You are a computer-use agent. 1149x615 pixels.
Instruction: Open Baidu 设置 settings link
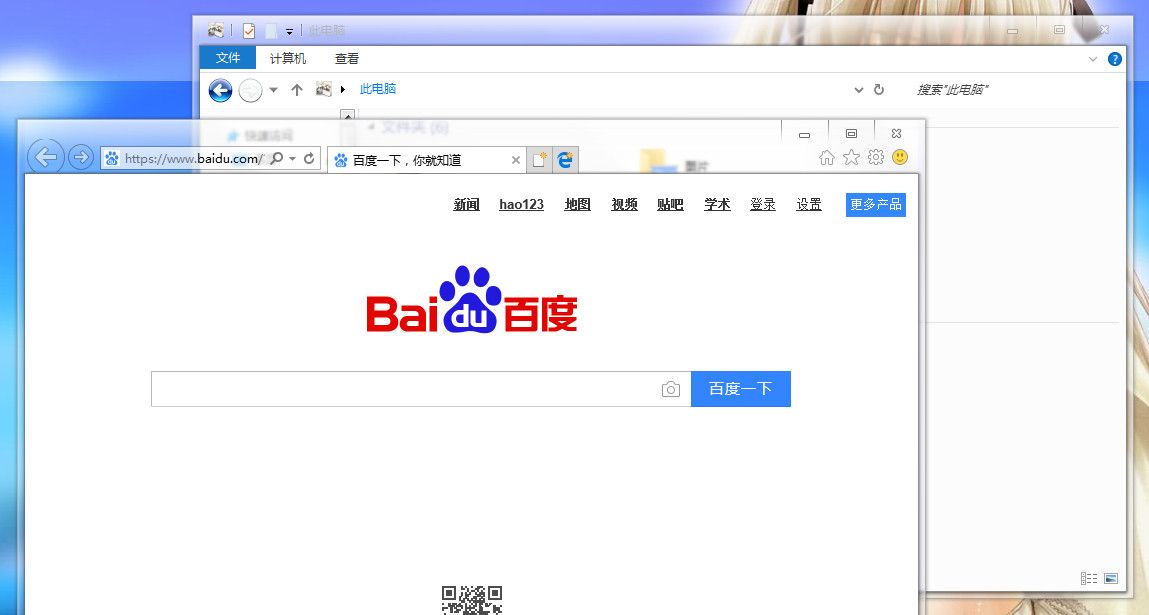point(809,205)
